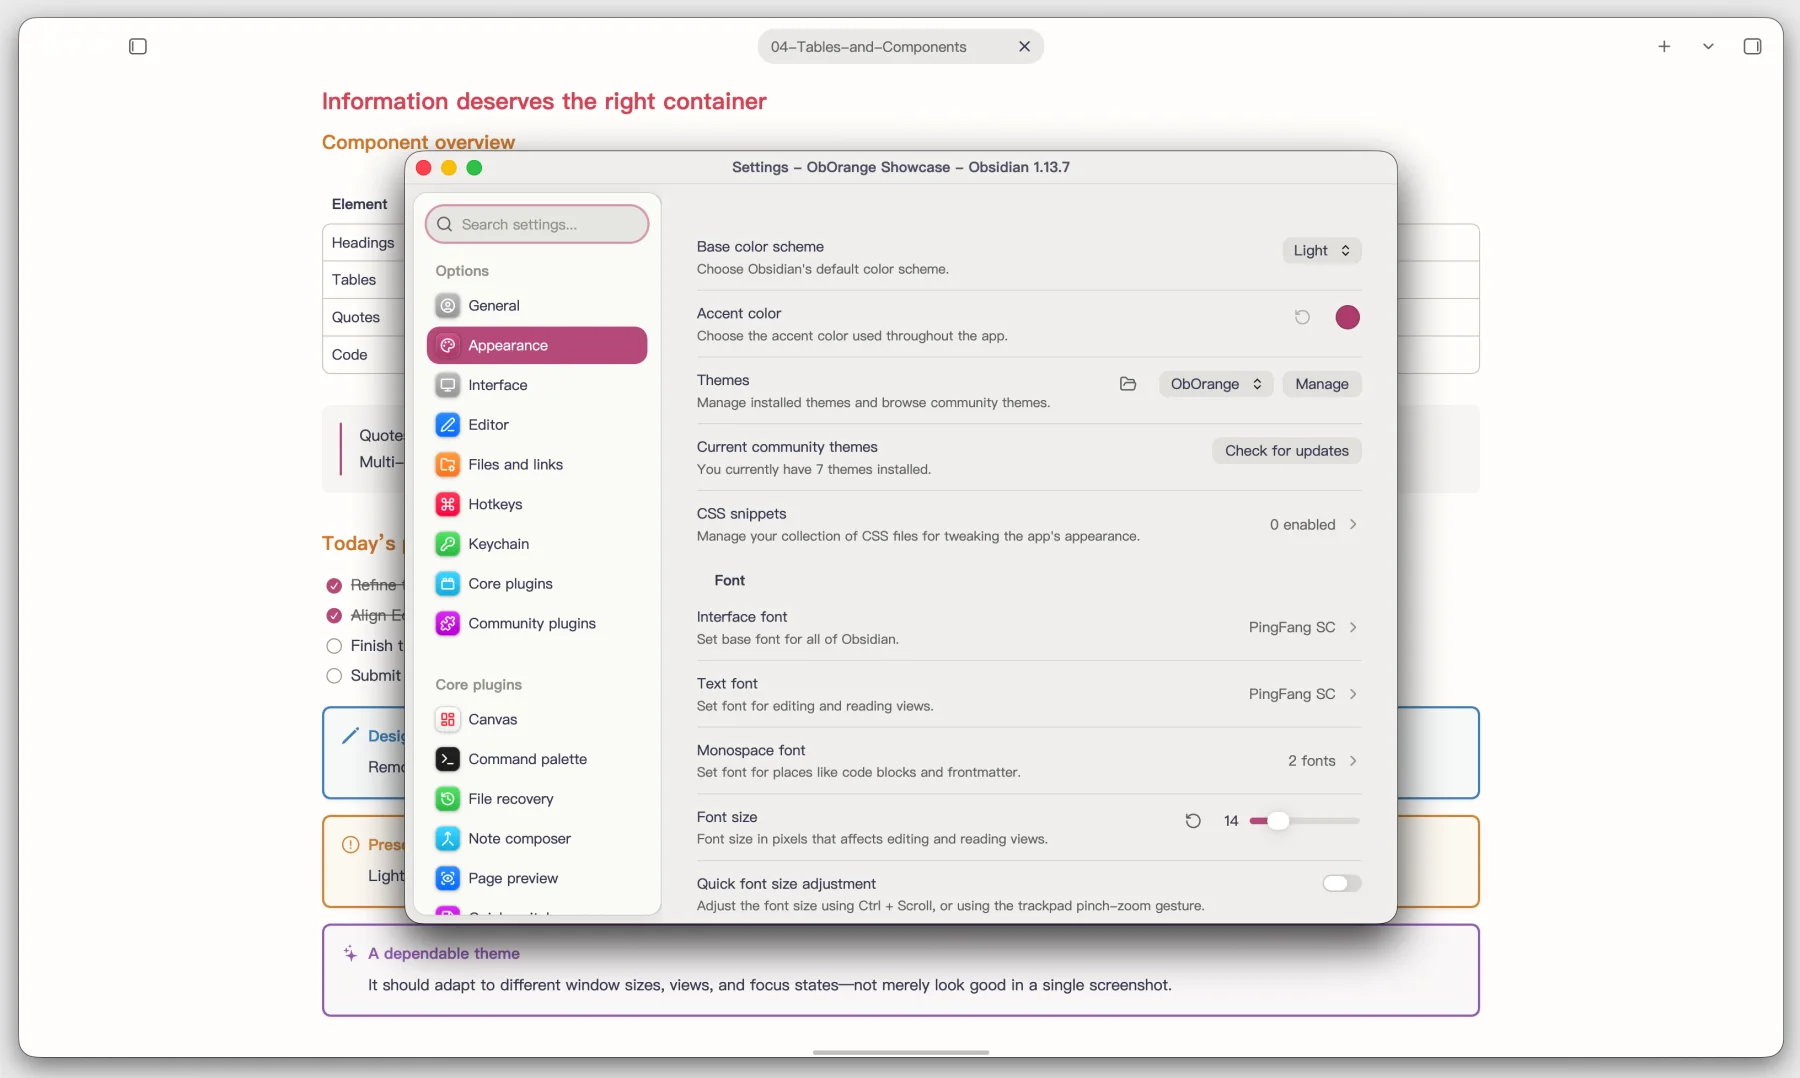1800x1078 pixels.
Task: Open Command palette plugin settings
Action: pos(537,759)
